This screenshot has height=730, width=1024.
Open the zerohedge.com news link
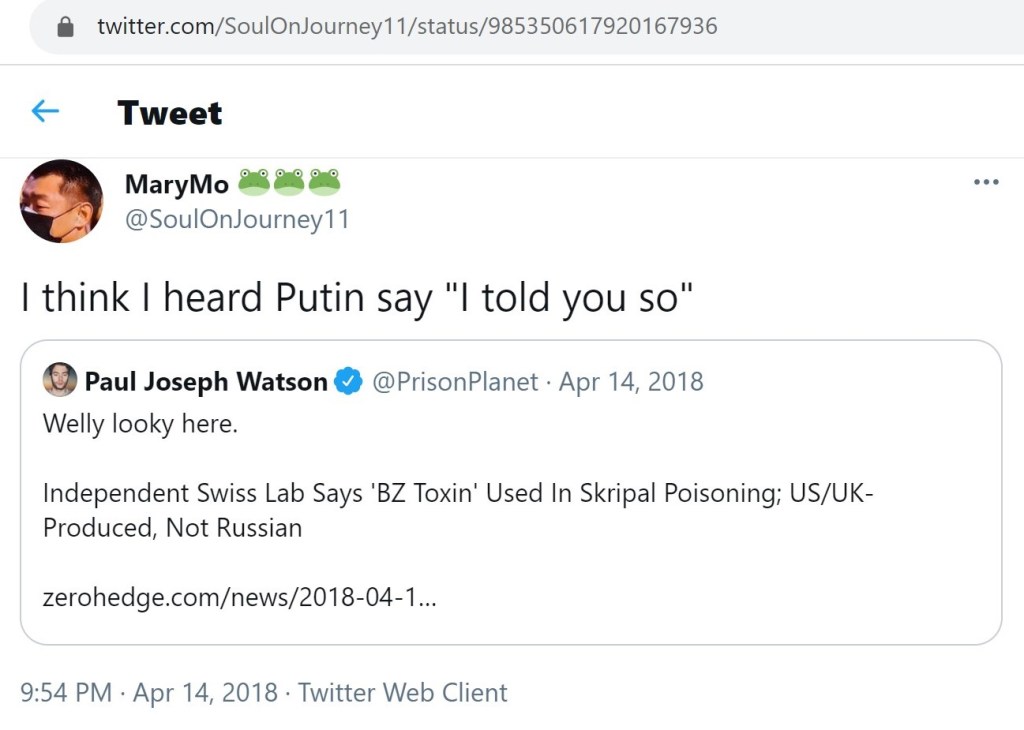tap(239, 598)
